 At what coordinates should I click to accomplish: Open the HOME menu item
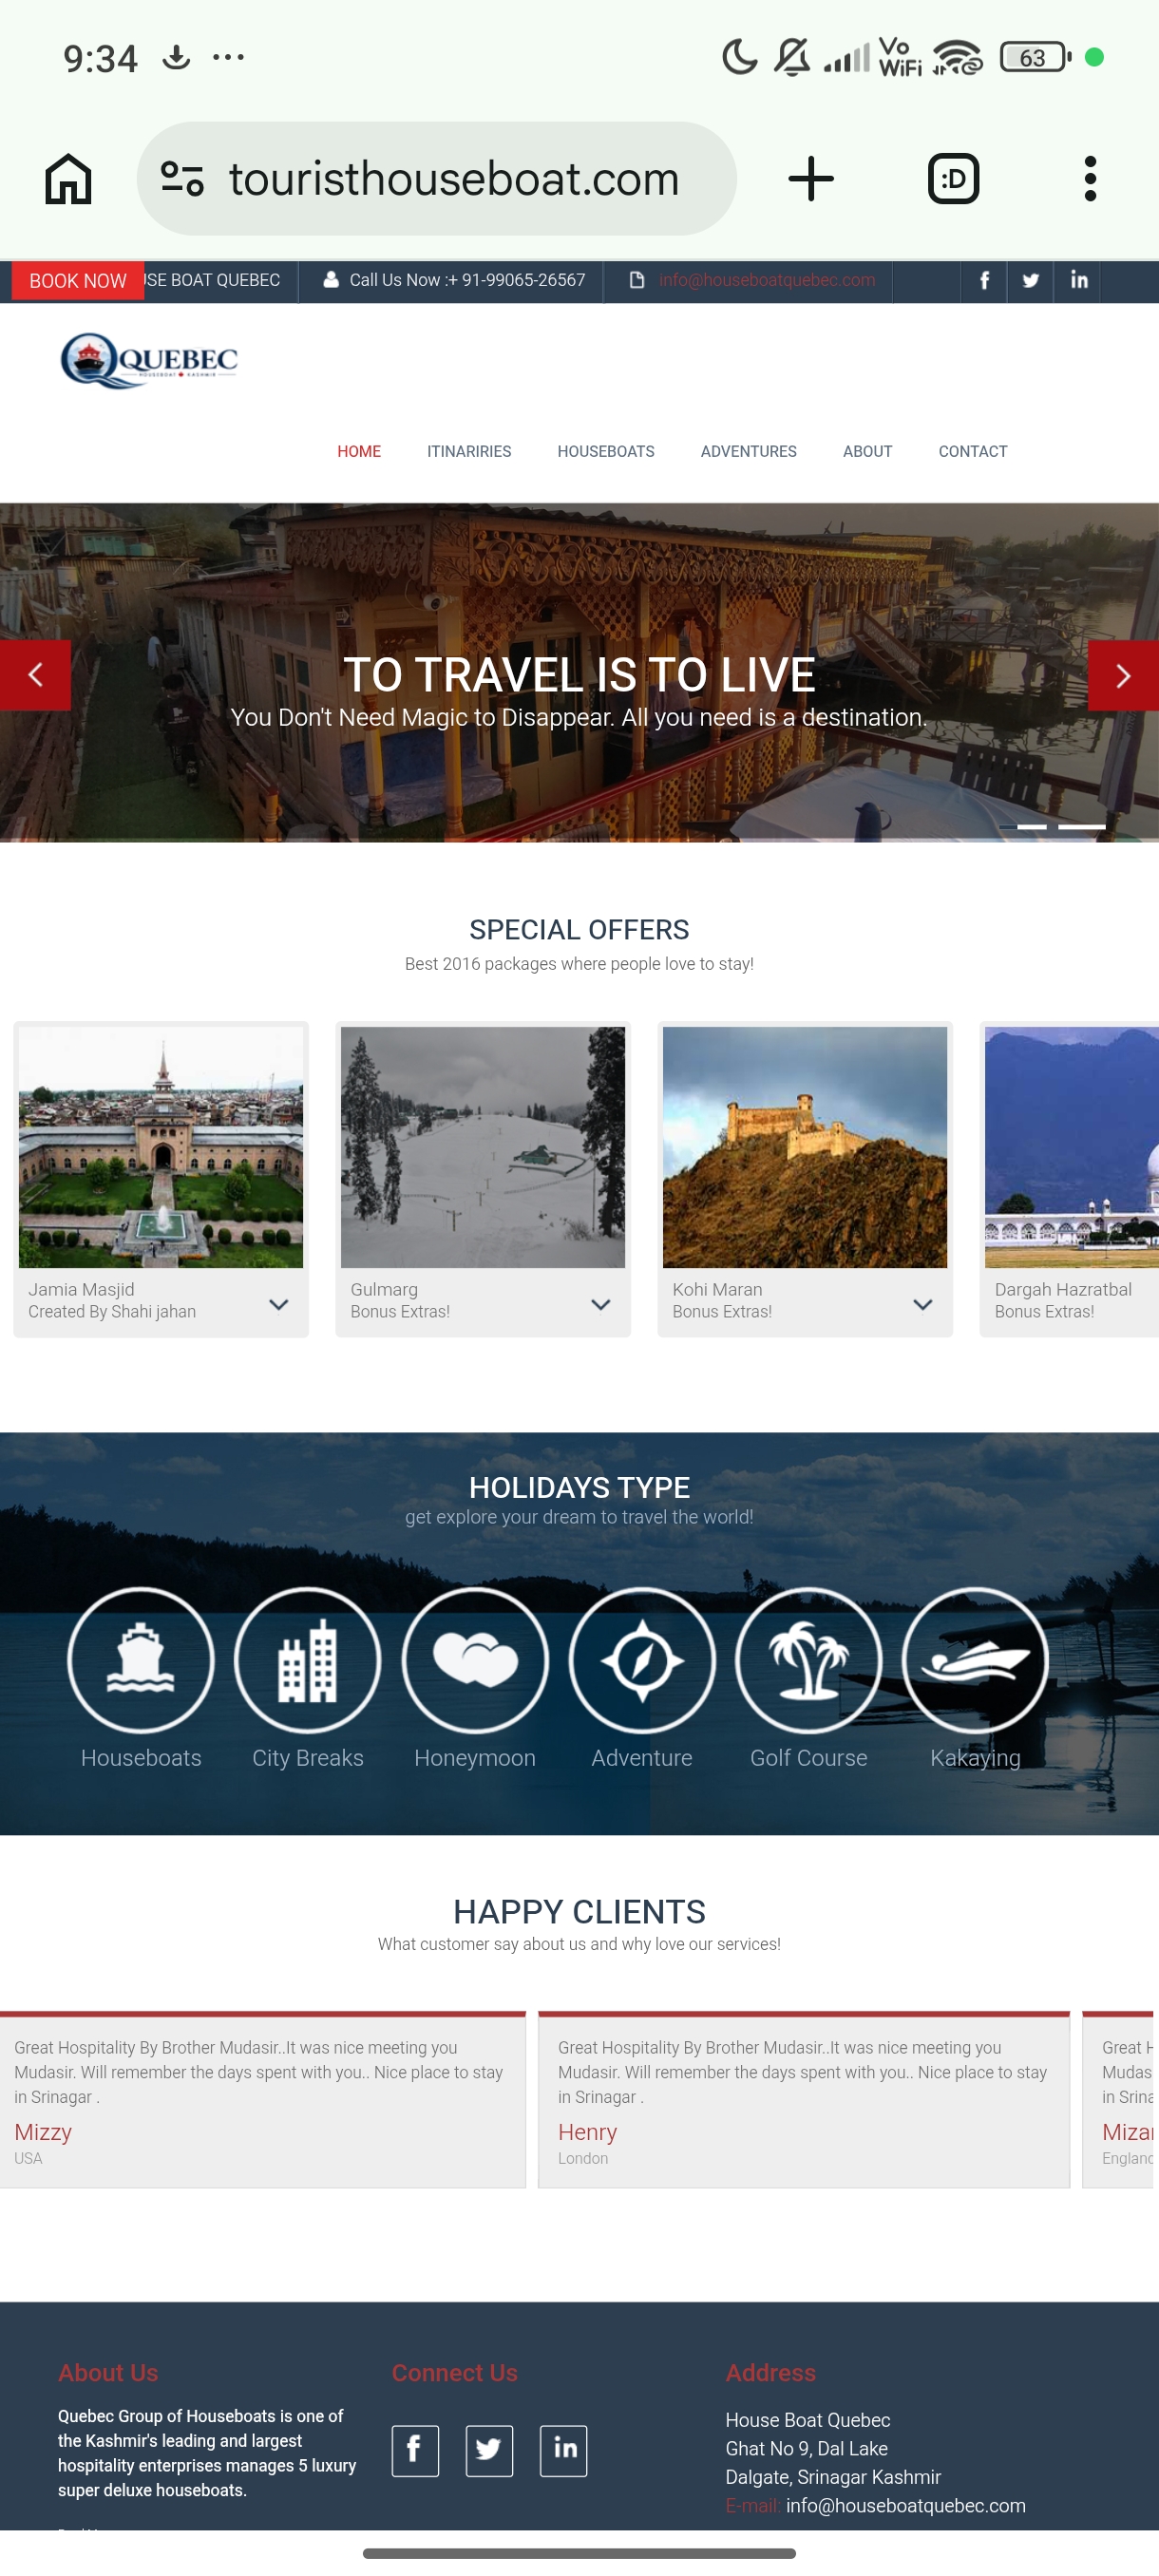359,451
